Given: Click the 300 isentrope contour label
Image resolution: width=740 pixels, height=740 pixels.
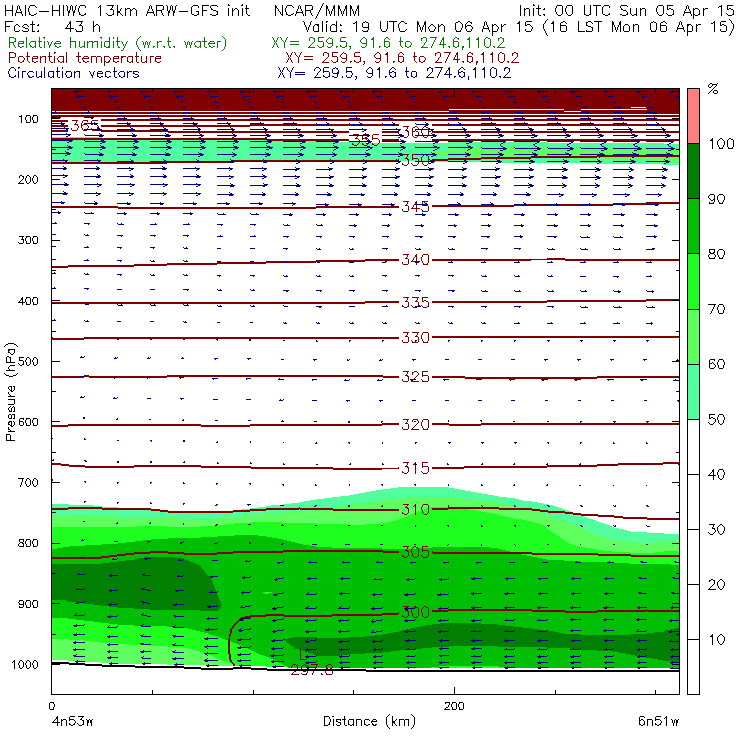Looking at the screenshot, I should point(415,613).
